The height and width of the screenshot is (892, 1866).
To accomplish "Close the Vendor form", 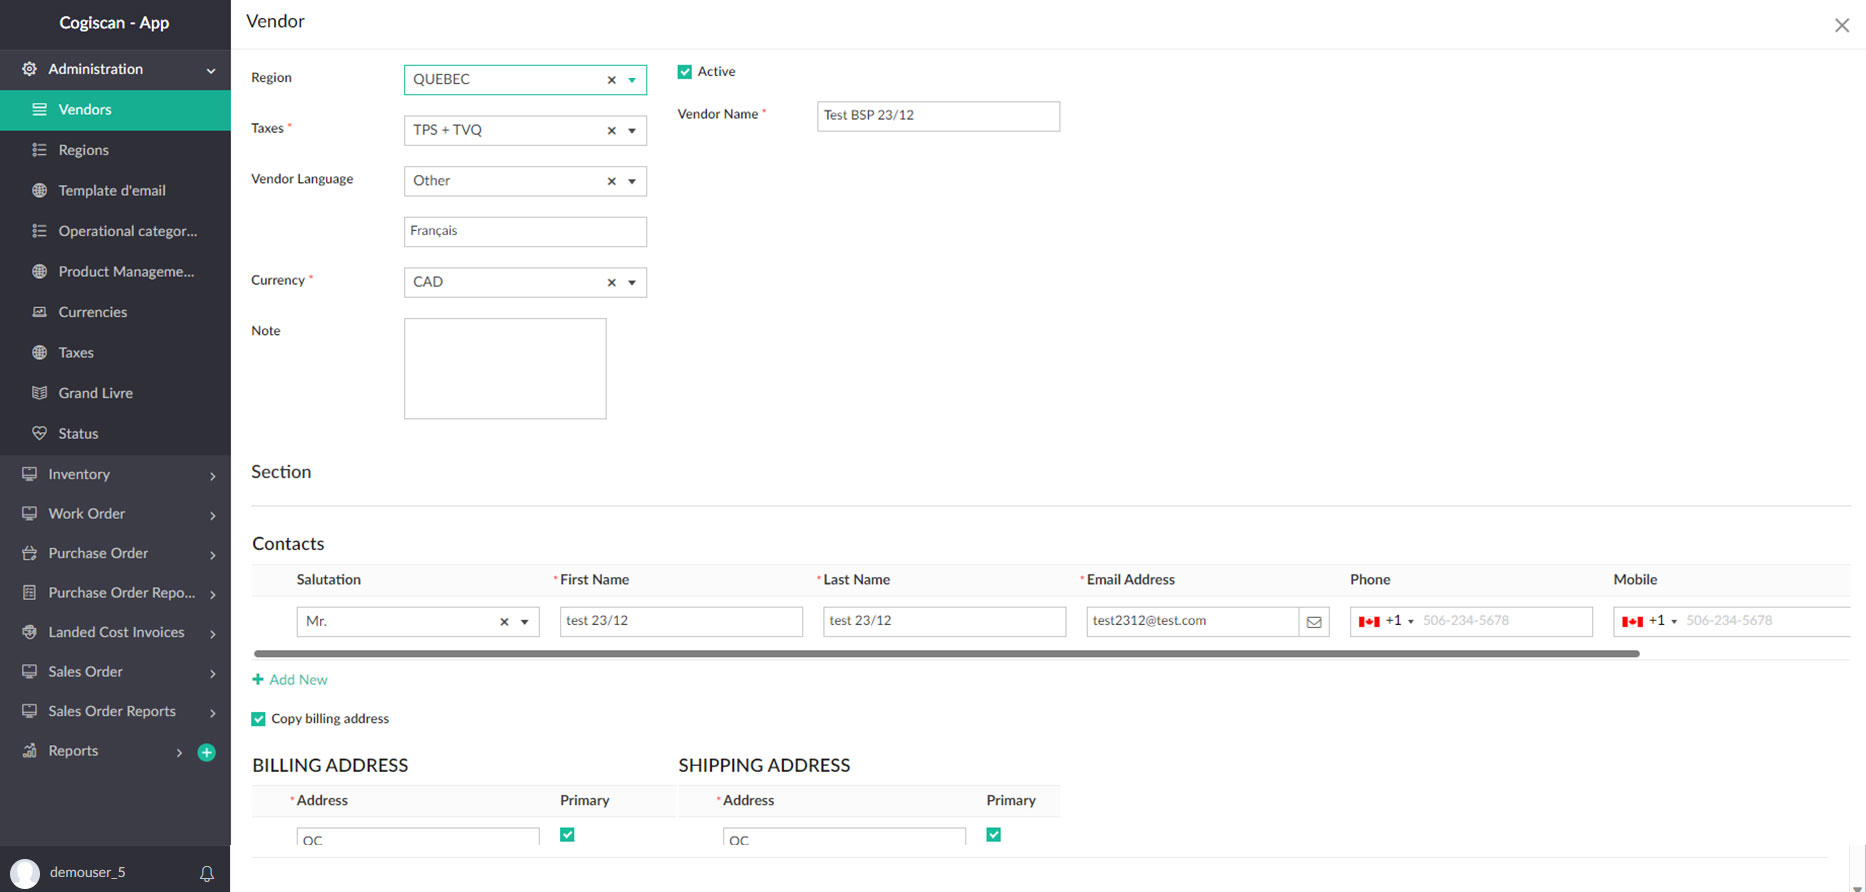I will coord(1841,26).
